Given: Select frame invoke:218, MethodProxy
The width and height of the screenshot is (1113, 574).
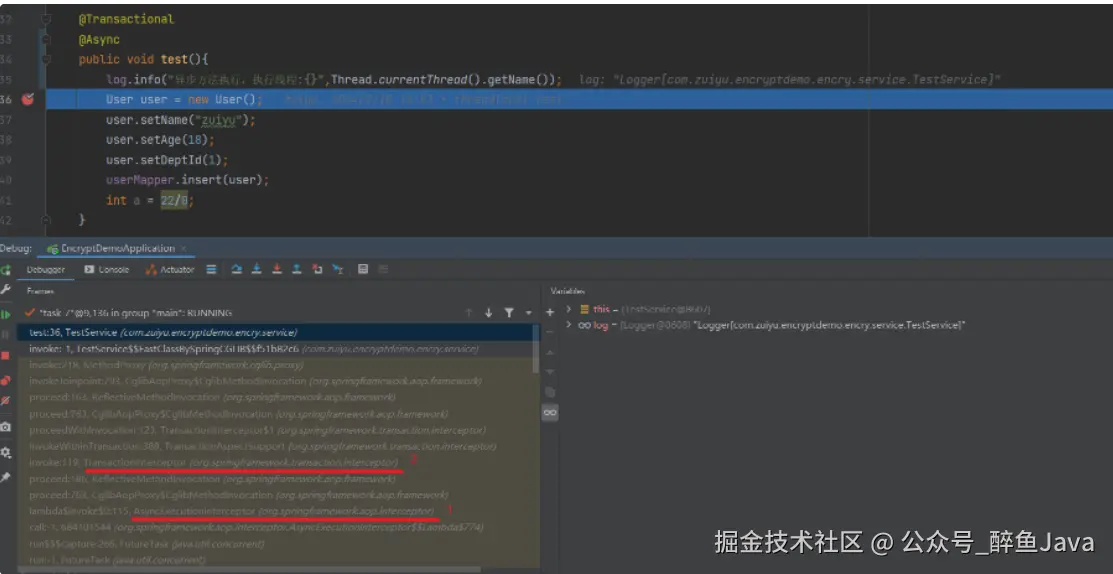Looking at the screenshot, I should click(x=278, y=365).
